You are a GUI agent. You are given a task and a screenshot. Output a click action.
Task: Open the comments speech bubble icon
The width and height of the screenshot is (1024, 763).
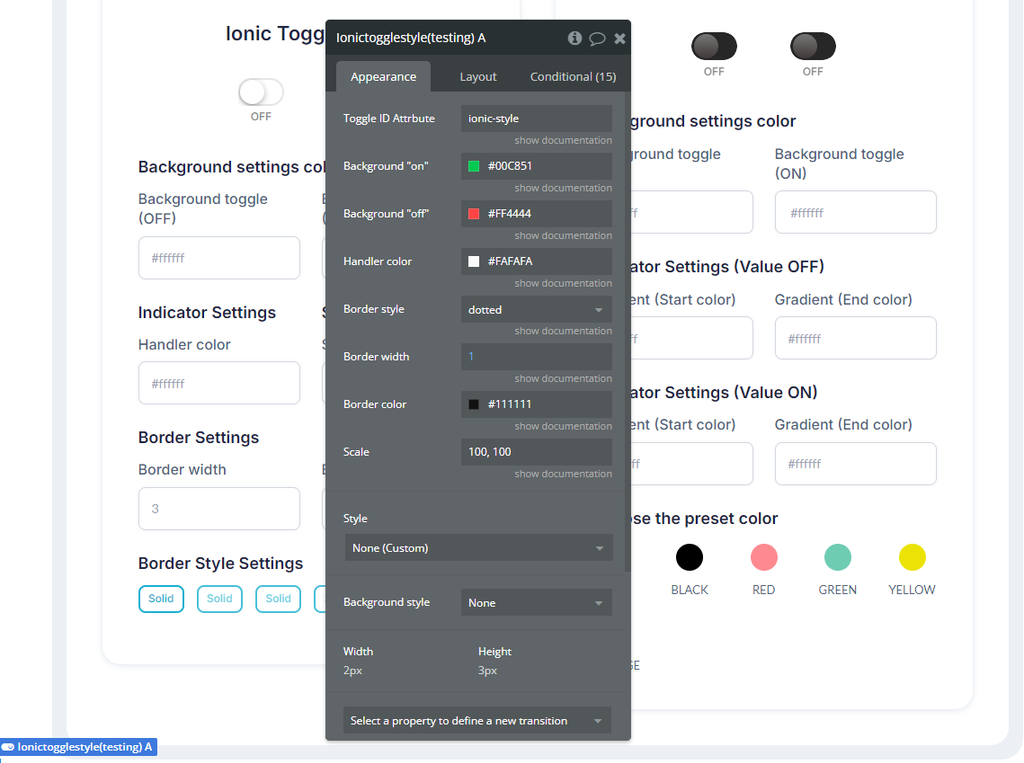pos(597,38)
